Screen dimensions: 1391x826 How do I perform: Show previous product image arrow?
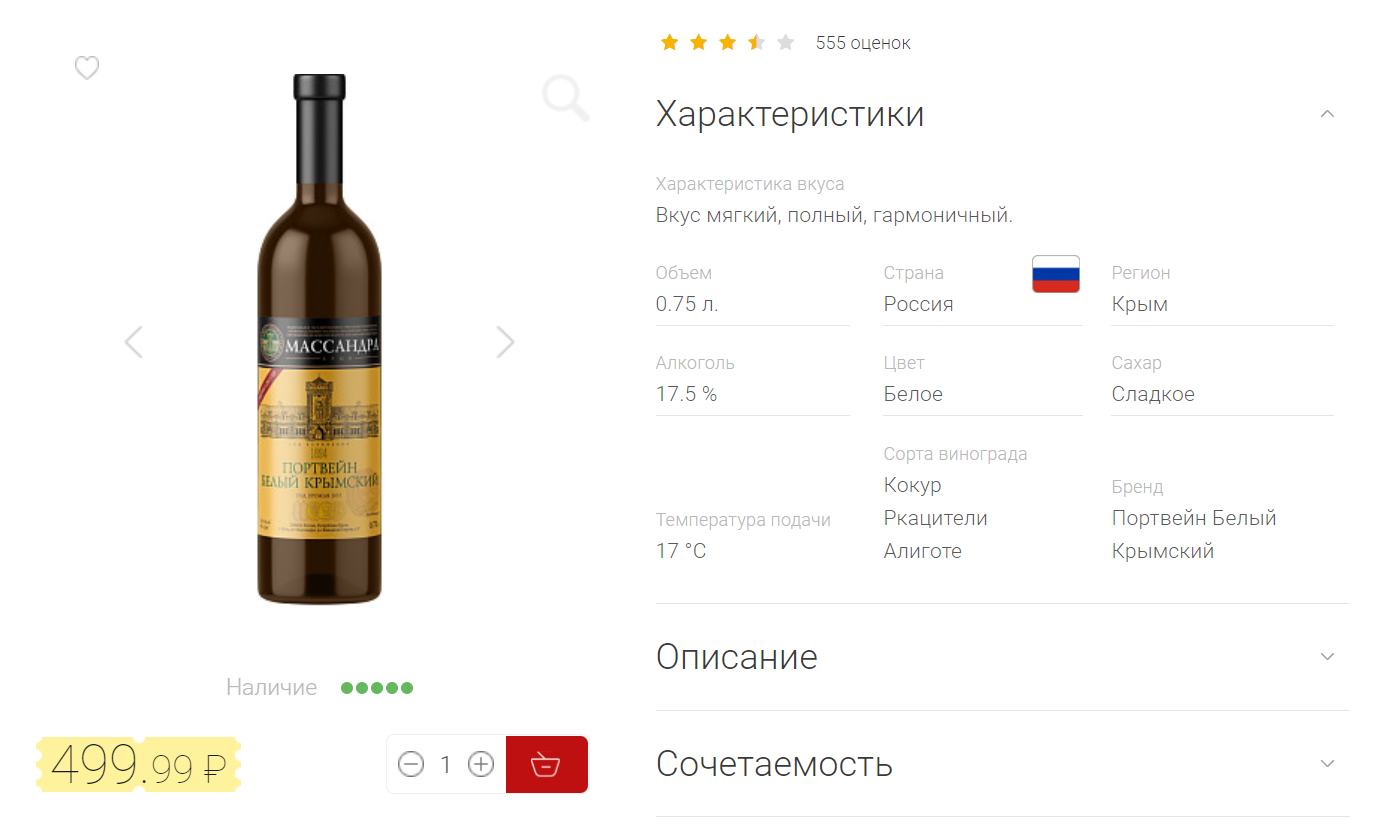(134, 342)
